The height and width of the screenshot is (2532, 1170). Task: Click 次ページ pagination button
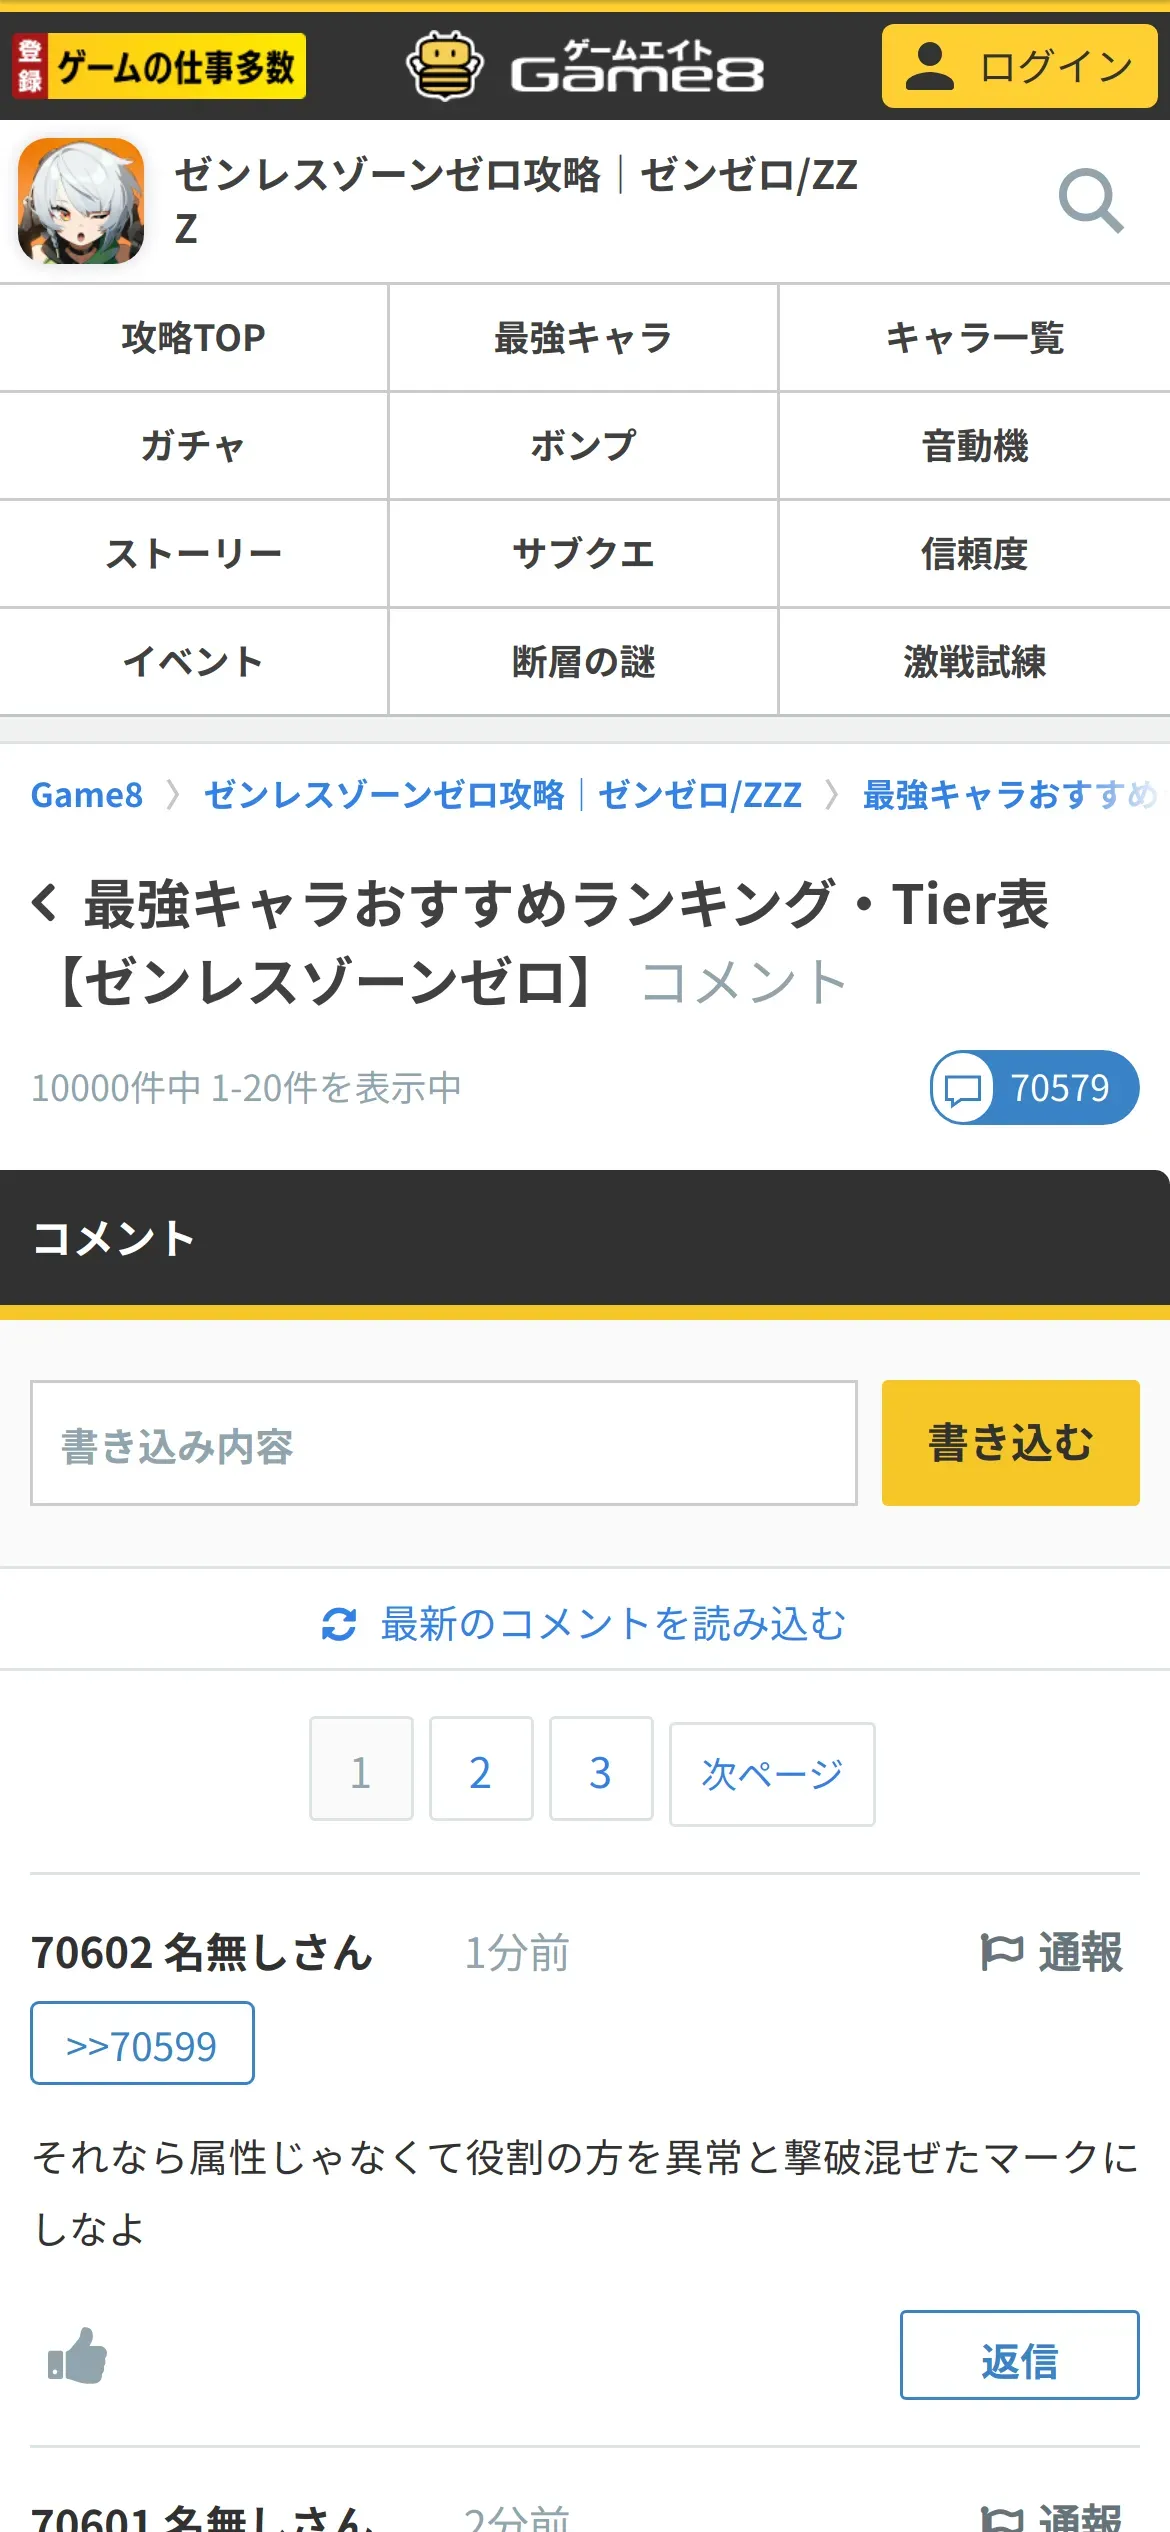coord(772,1774)
